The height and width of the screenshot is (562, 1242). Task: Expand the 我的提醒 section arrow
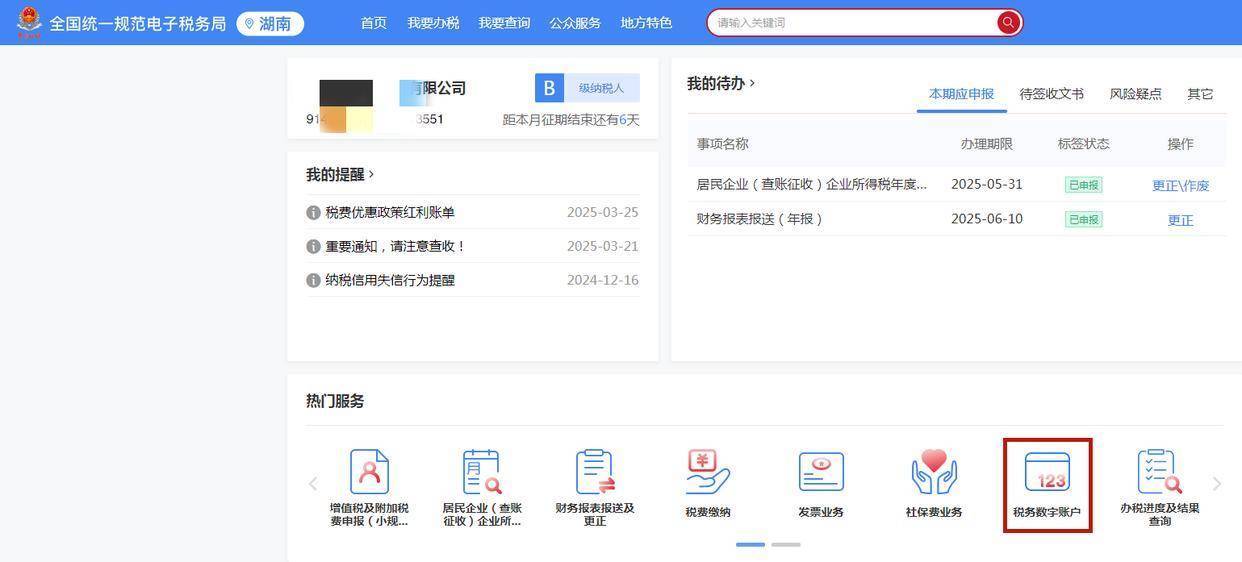click(x=371, y=174)
